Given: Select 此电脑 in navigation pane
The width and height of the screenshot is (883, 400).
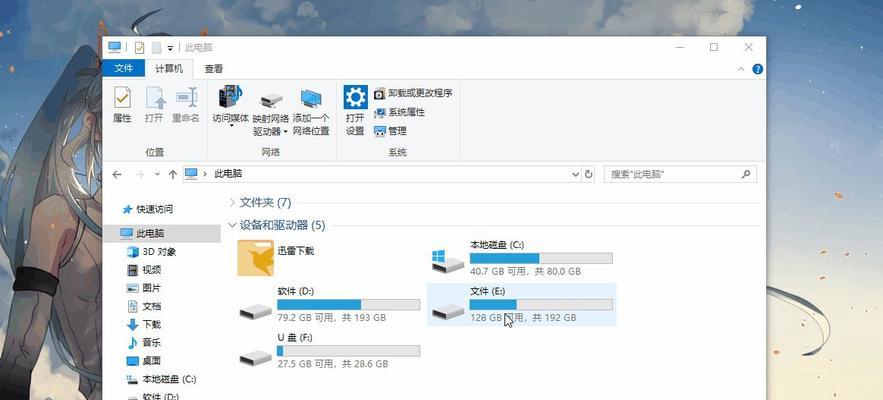Looking at the screenshot, I should pos(162,233).
